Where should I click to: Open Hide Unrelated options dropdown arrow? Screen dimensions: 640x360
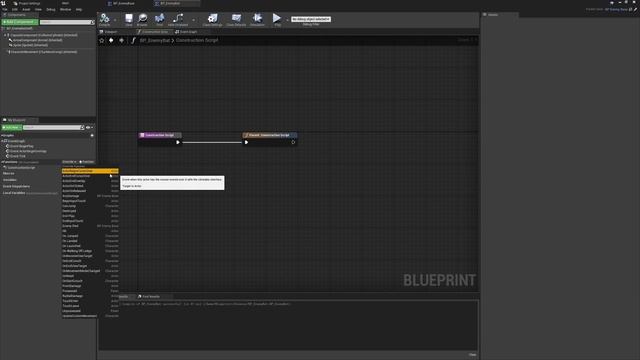pos(193,20)
